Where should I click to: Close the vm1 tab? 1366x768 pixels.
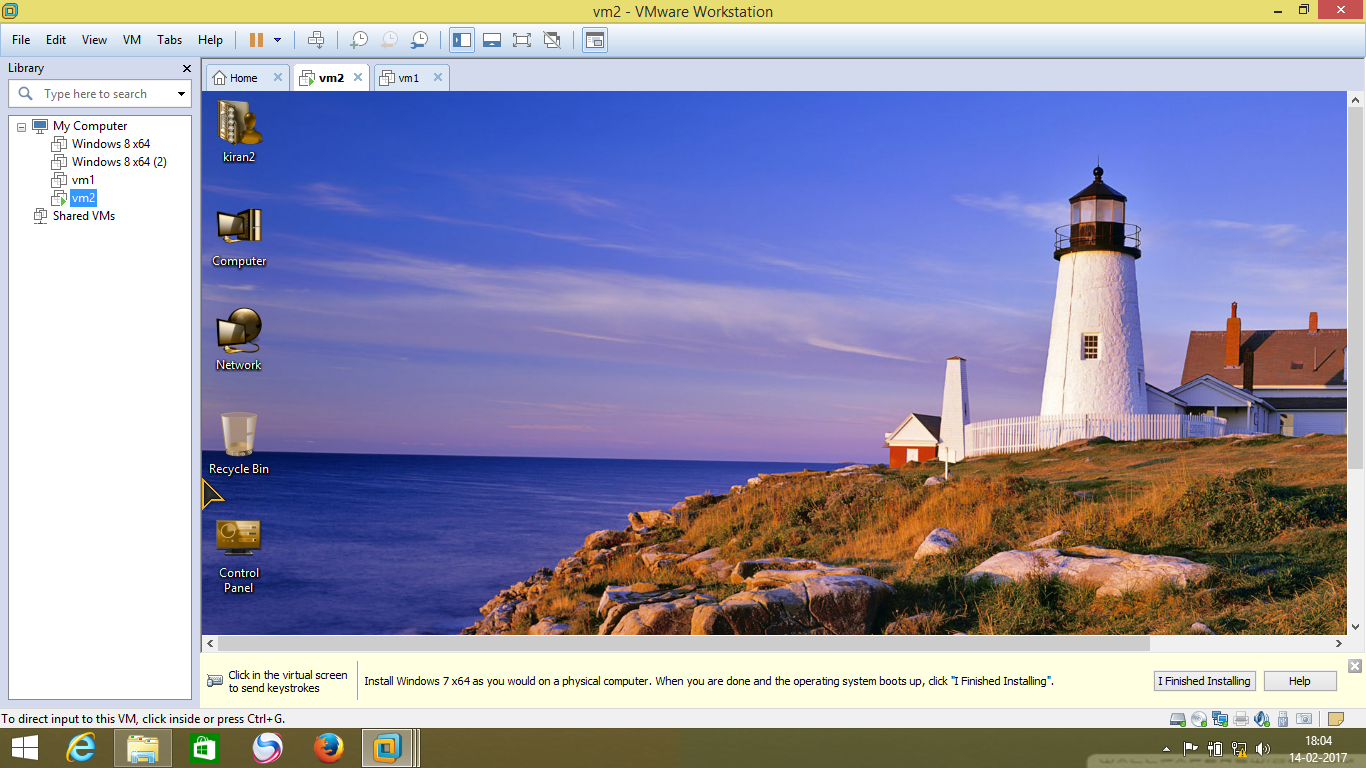[437, 77]
